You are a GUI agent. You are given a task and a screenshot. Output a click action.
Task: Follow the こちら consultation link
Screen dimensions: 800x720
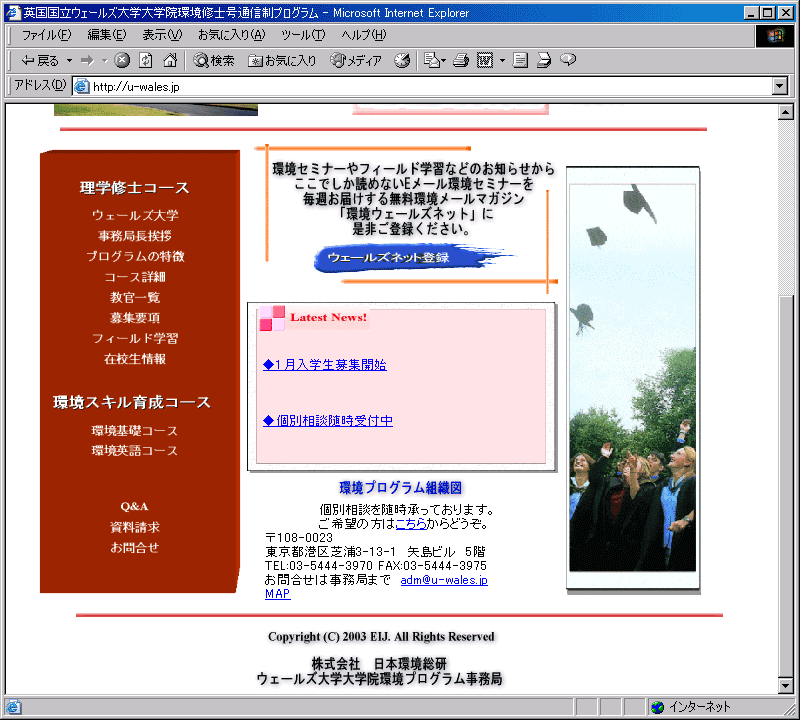click(411, 524)
